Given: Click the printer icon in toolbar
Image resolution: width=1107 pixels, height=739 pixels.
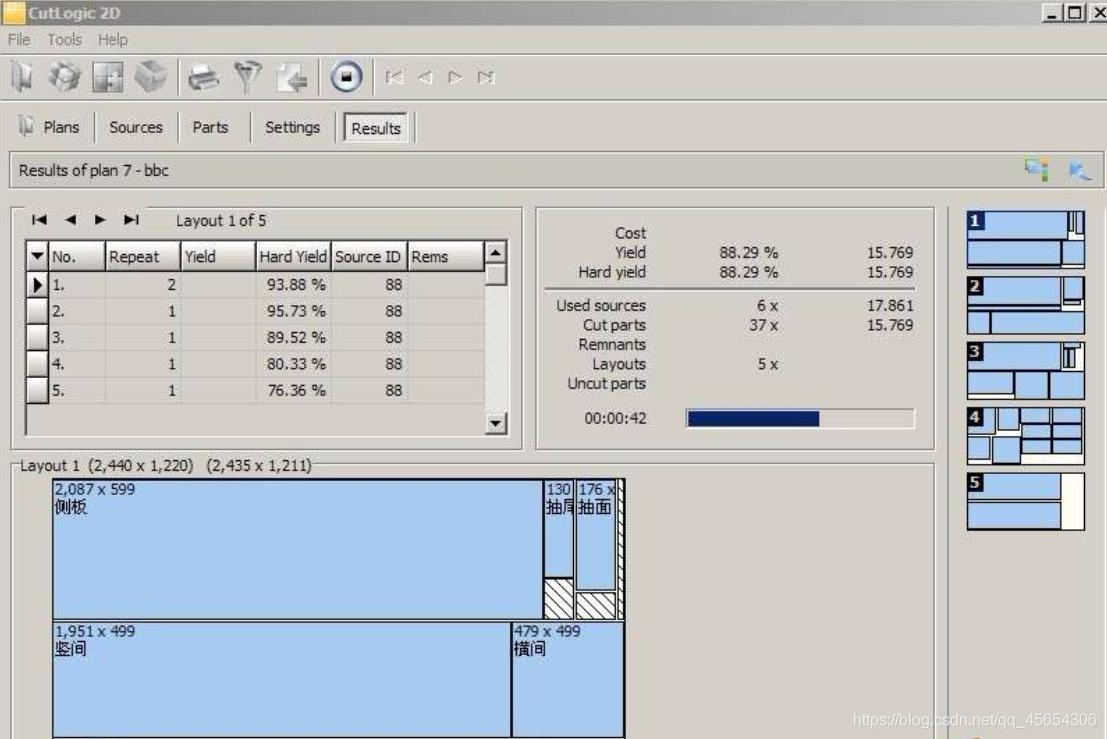Looking at the screenshot, I should click(203, 77).
